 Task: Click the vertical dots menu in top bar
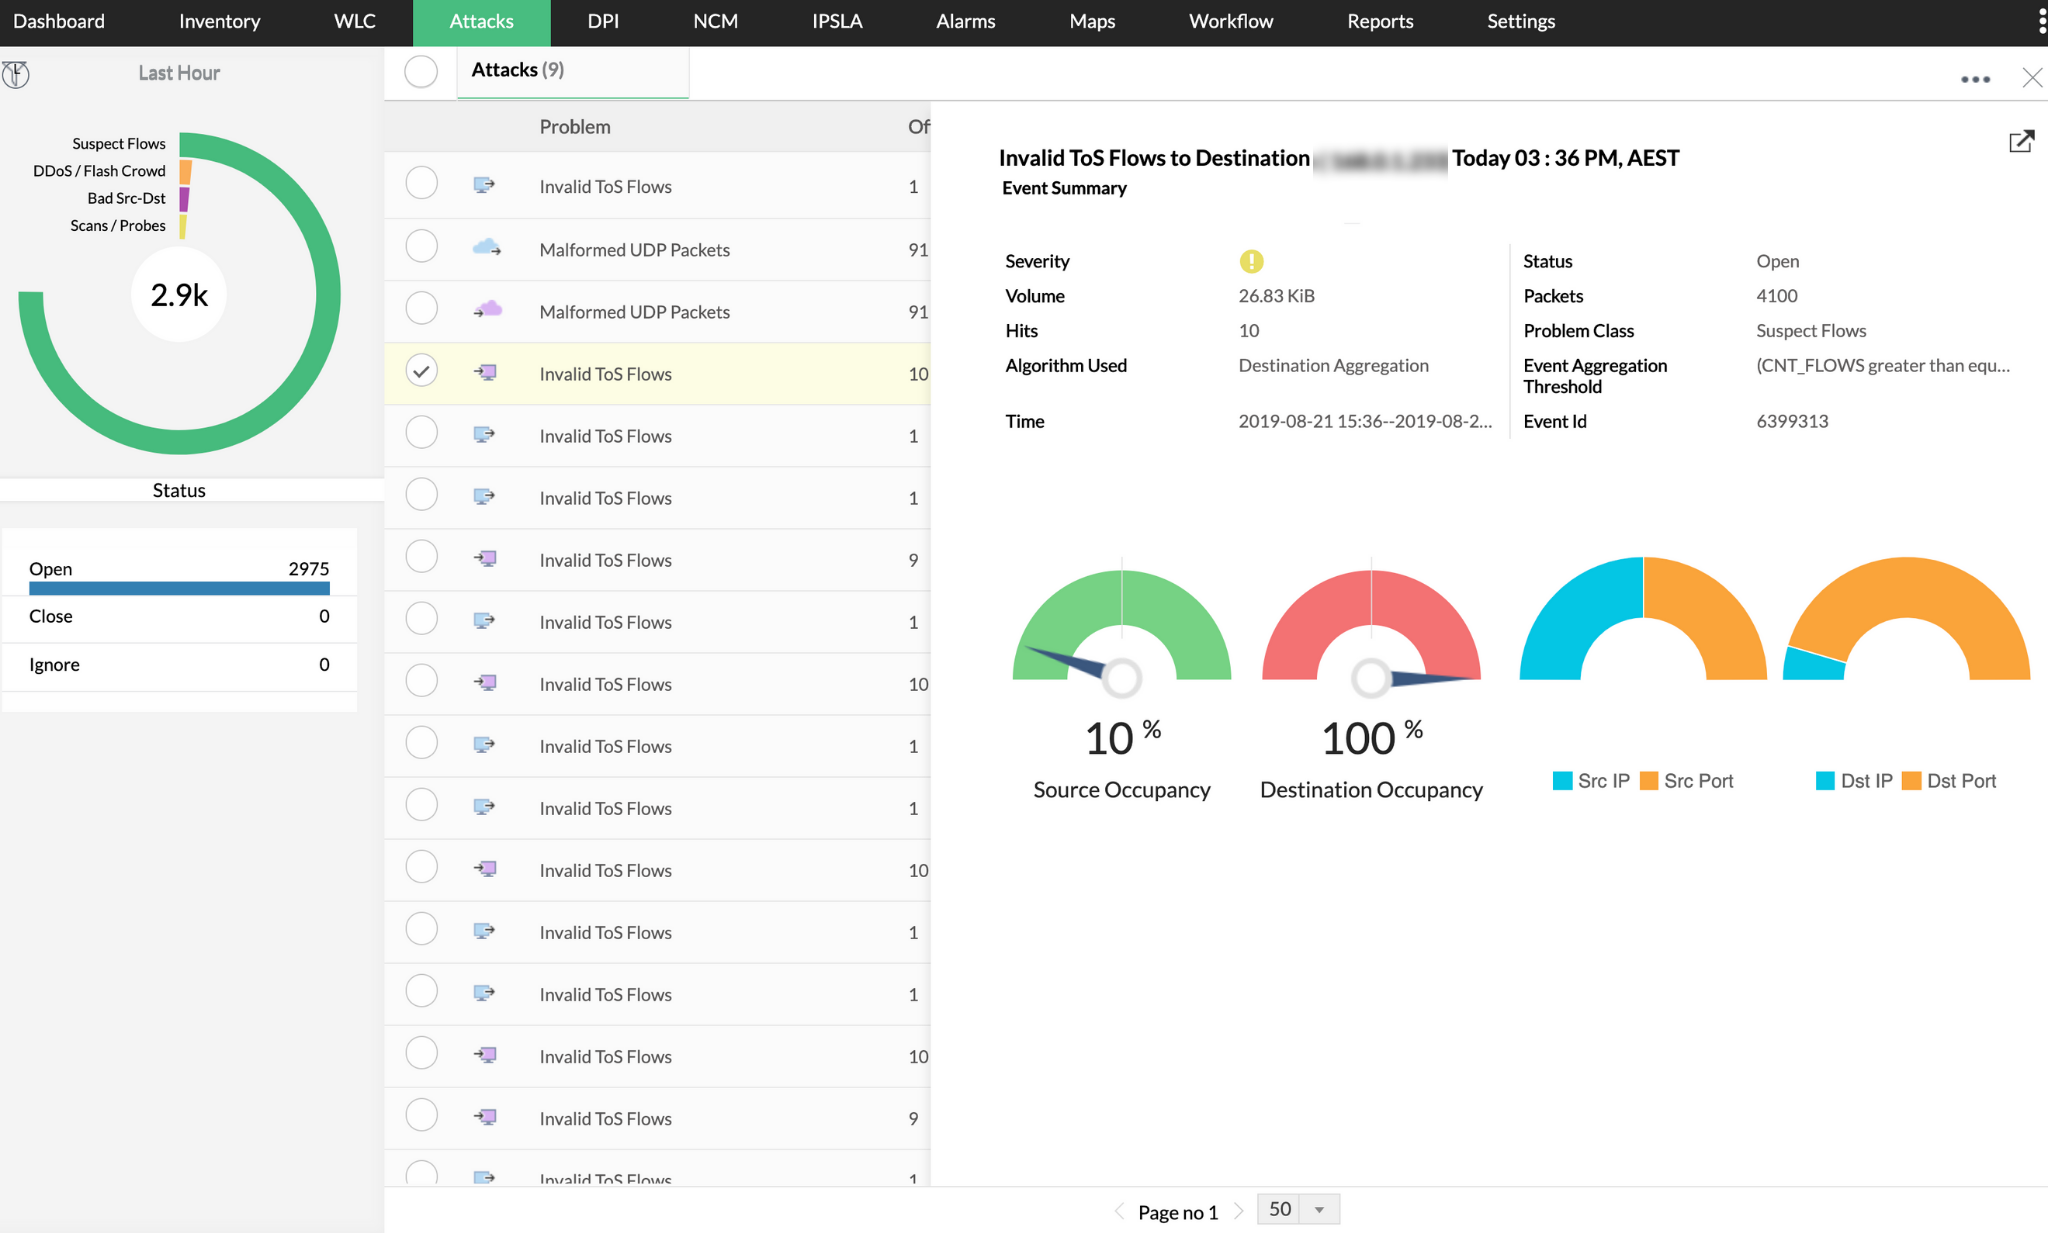[x=2041, y=21]
